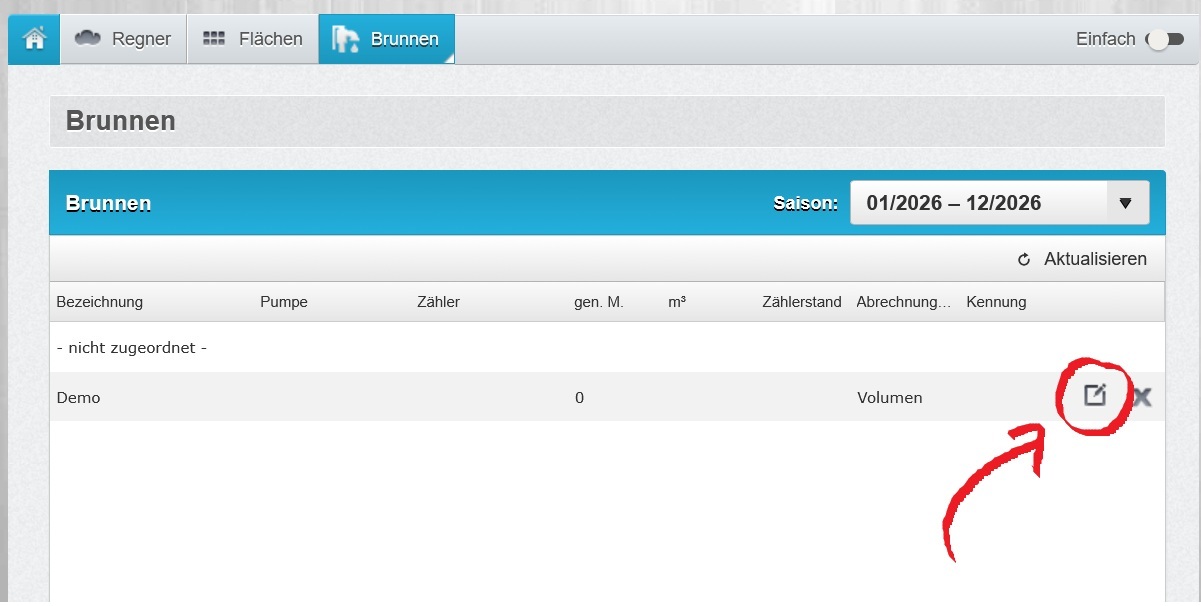
Task: Click the faucet icon on Brunnen tab
Action: pyautogui.click(x=346, y=39)
